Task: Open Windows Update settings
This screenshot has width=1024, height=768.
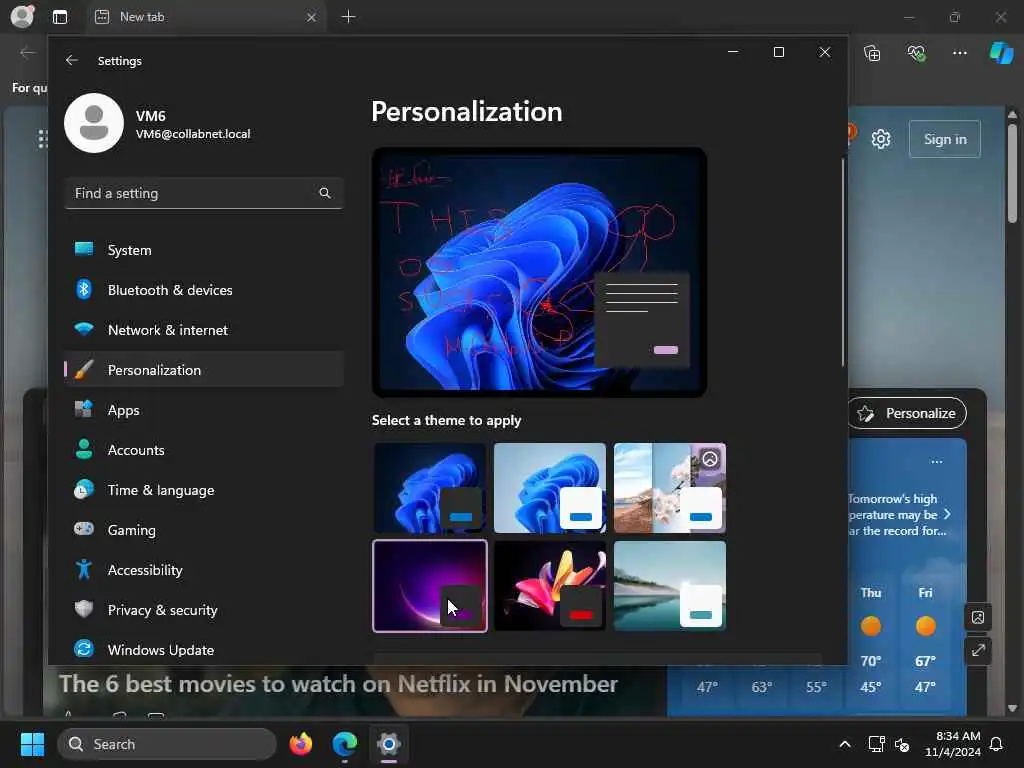Action: tap(204, 650)
